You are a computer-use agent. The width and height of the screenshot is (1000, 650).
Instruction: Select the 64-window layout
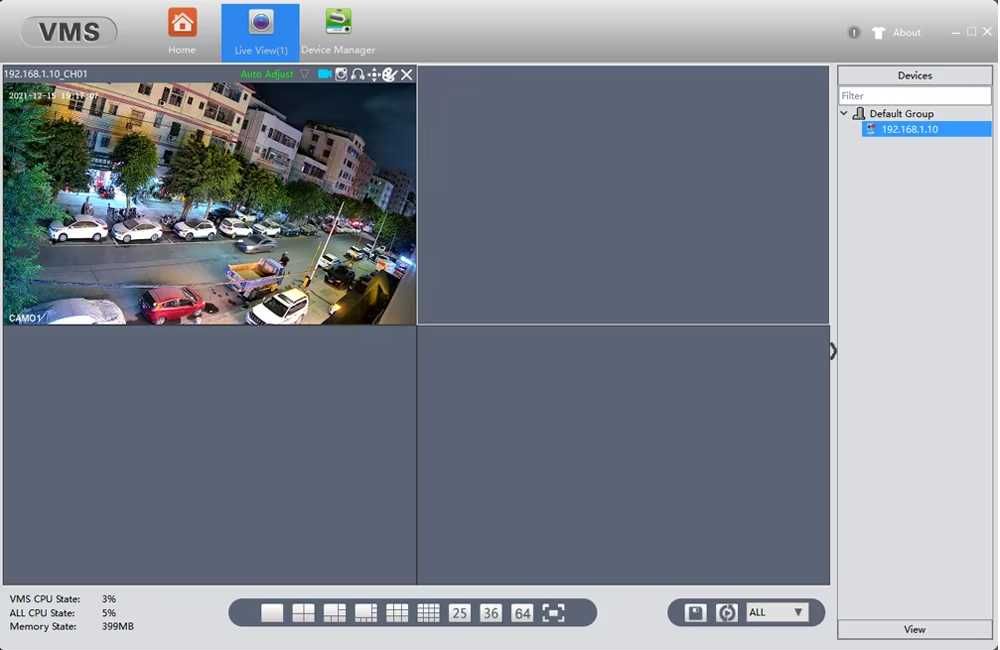[x=522, y=613]
